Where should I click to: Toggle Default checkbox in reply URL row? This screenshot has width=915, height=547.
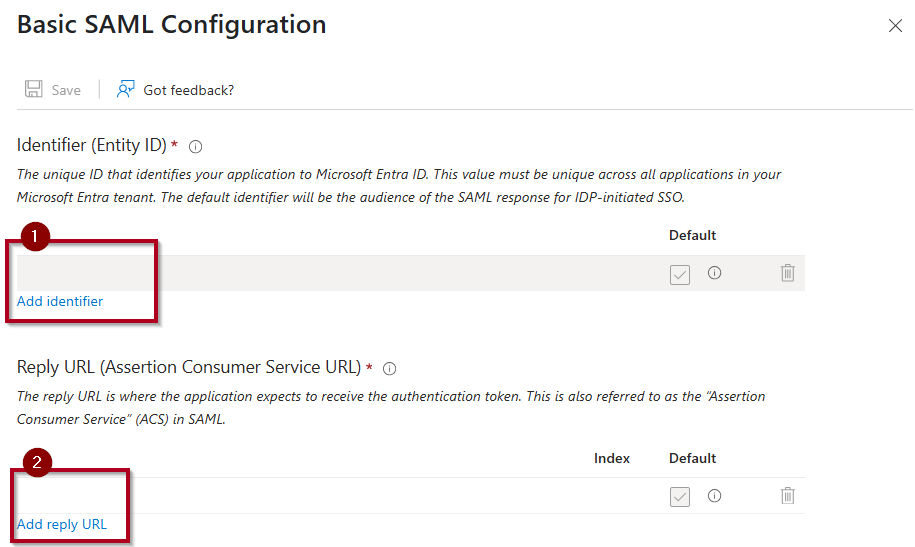click(x=680, y=497)
